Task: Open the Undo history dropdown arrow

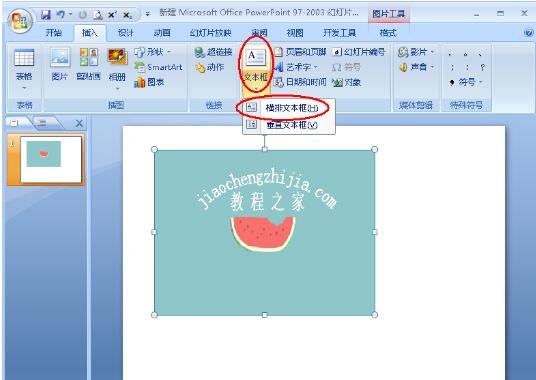Action: (x=70, y=14)
